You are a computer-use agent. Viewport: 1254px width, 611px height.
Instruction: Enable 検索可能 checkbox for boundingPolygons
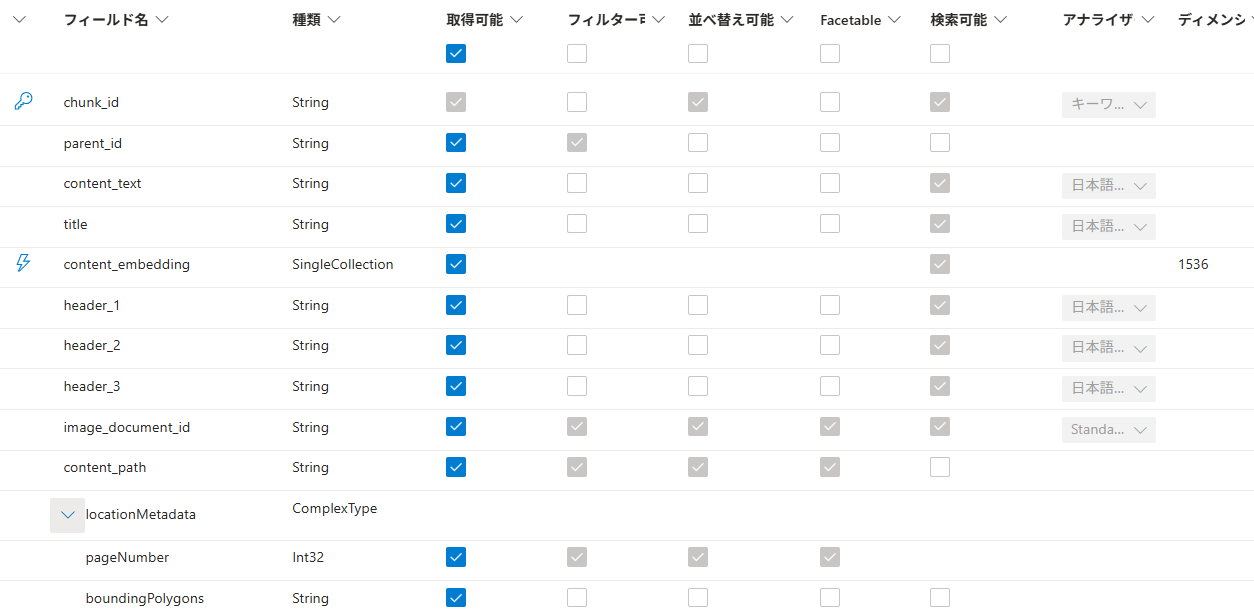(x=940, y=597)
